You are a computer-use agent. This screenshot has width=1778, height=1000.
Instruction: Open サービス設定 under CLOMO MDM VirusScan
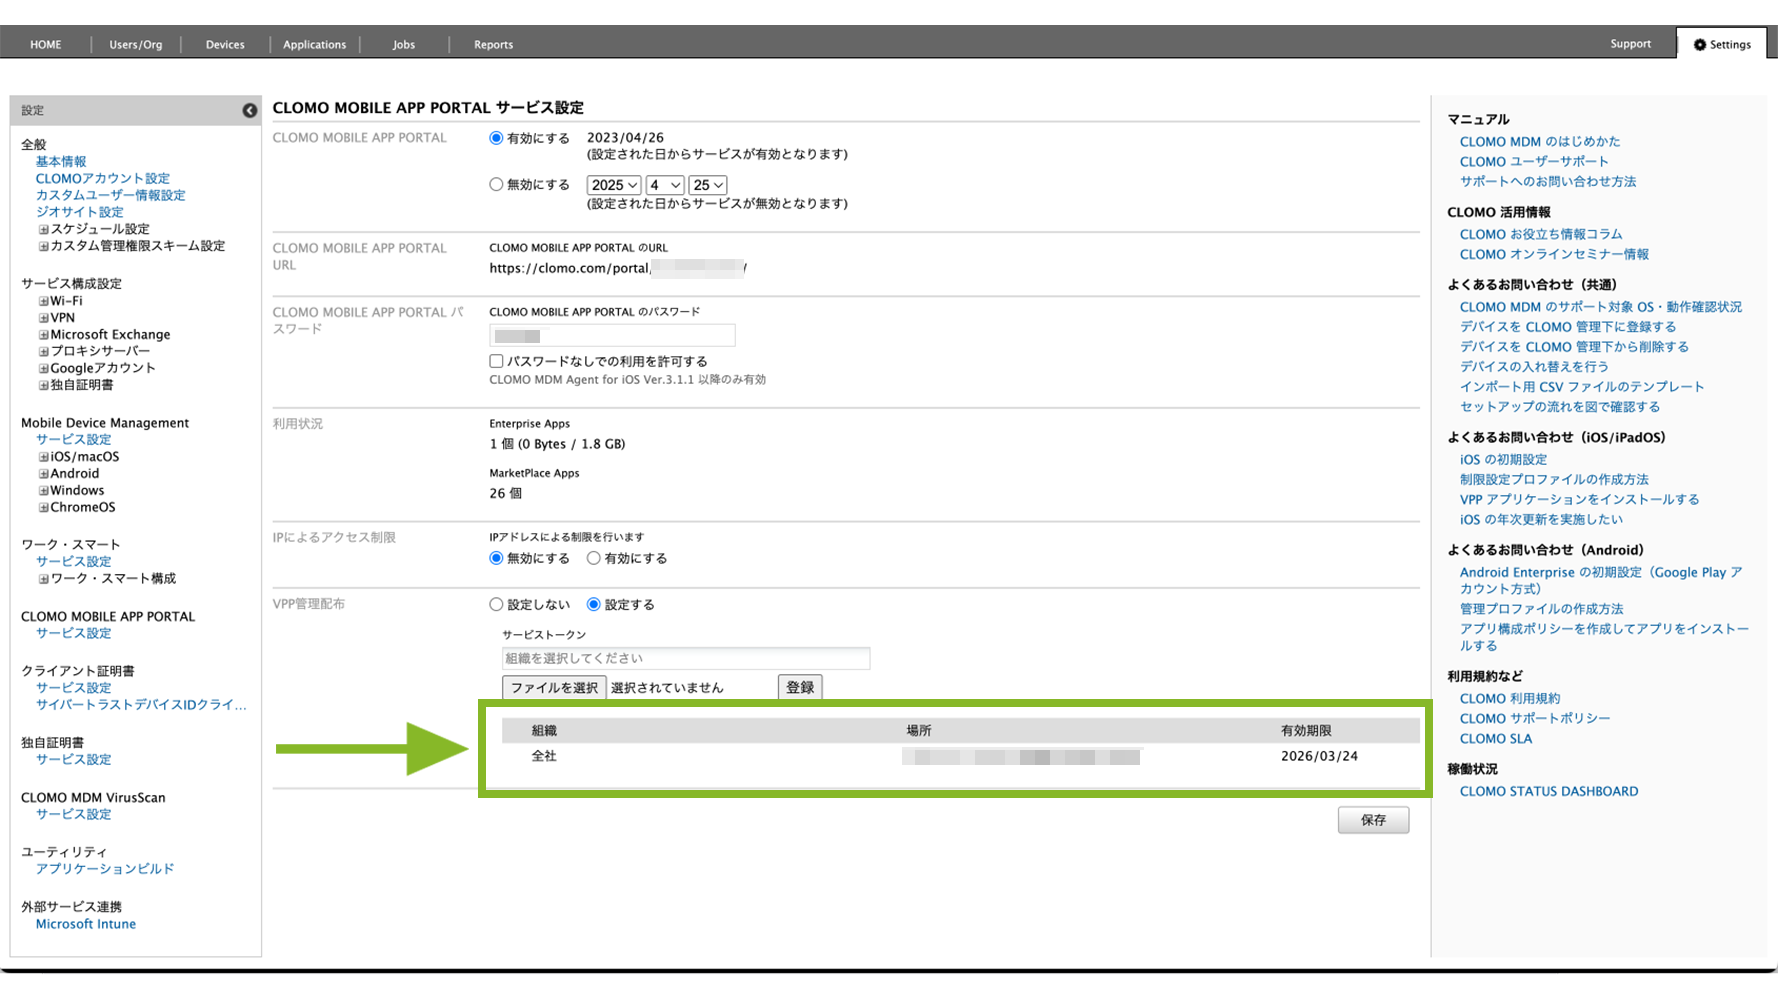tap(74, 815)
